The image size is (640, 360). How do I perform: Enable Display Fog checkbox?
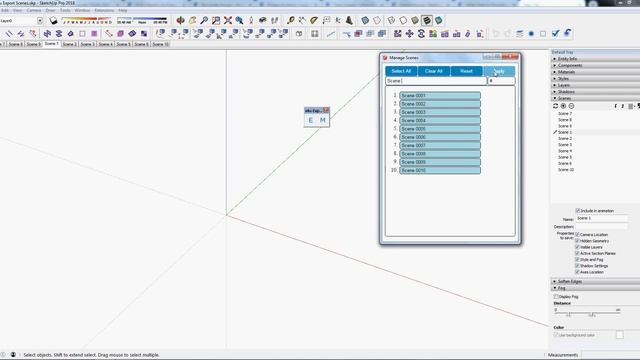click(x=556, y=297)
